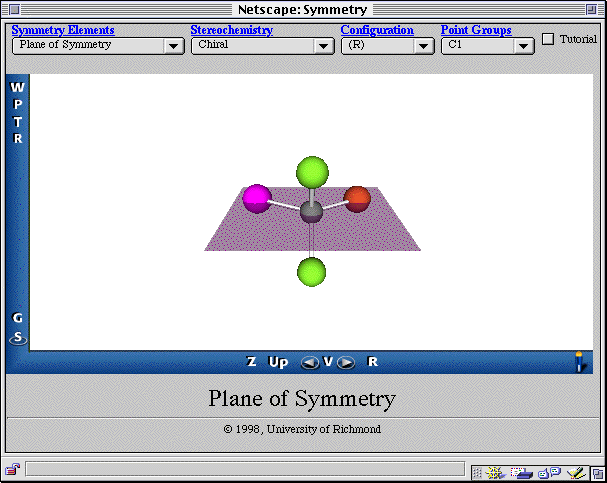Follow the Symmetry Elements link

[x=63, y=30]
